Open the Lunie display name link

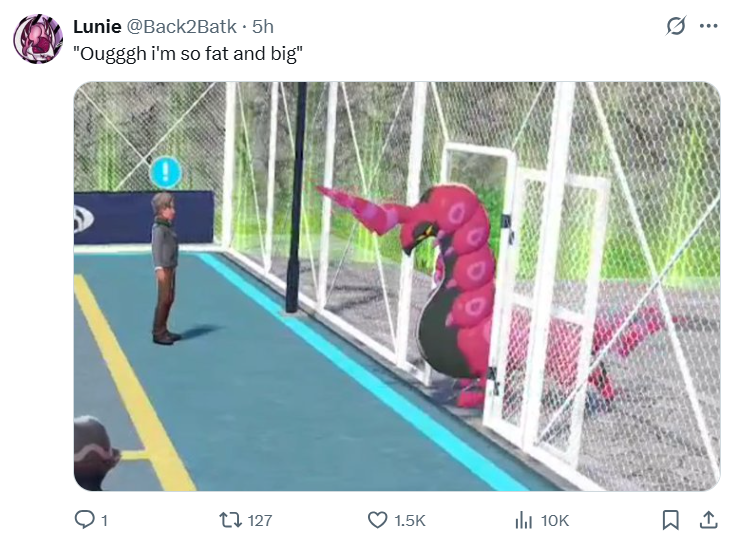point(97,27)
